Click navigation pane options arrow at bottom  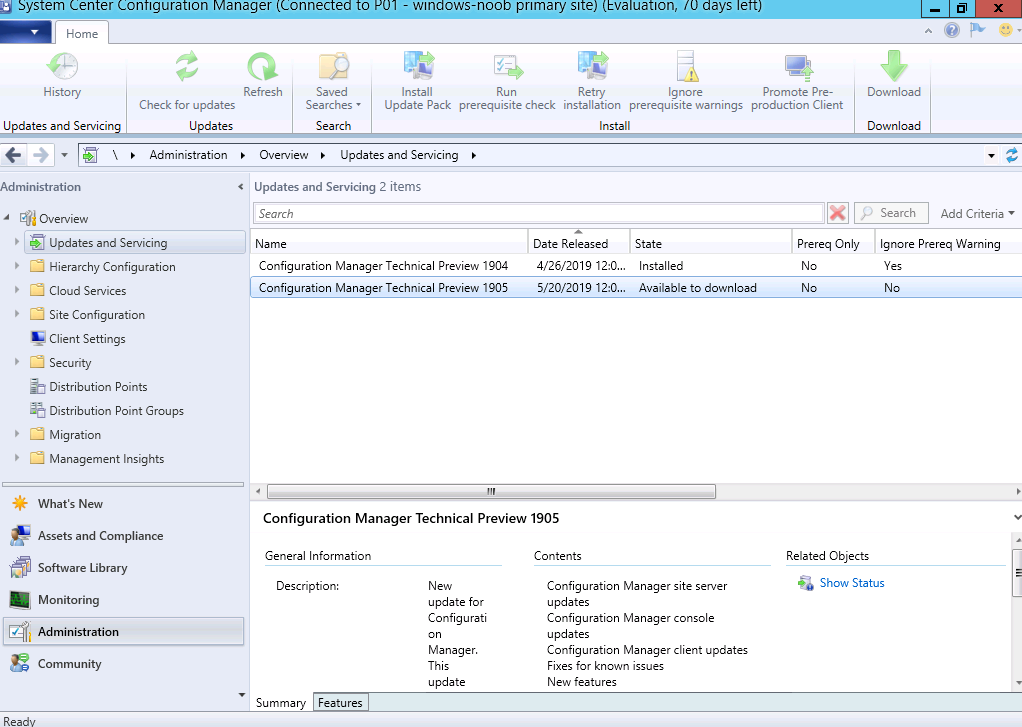pyautogui.click(x=242, y=695)
